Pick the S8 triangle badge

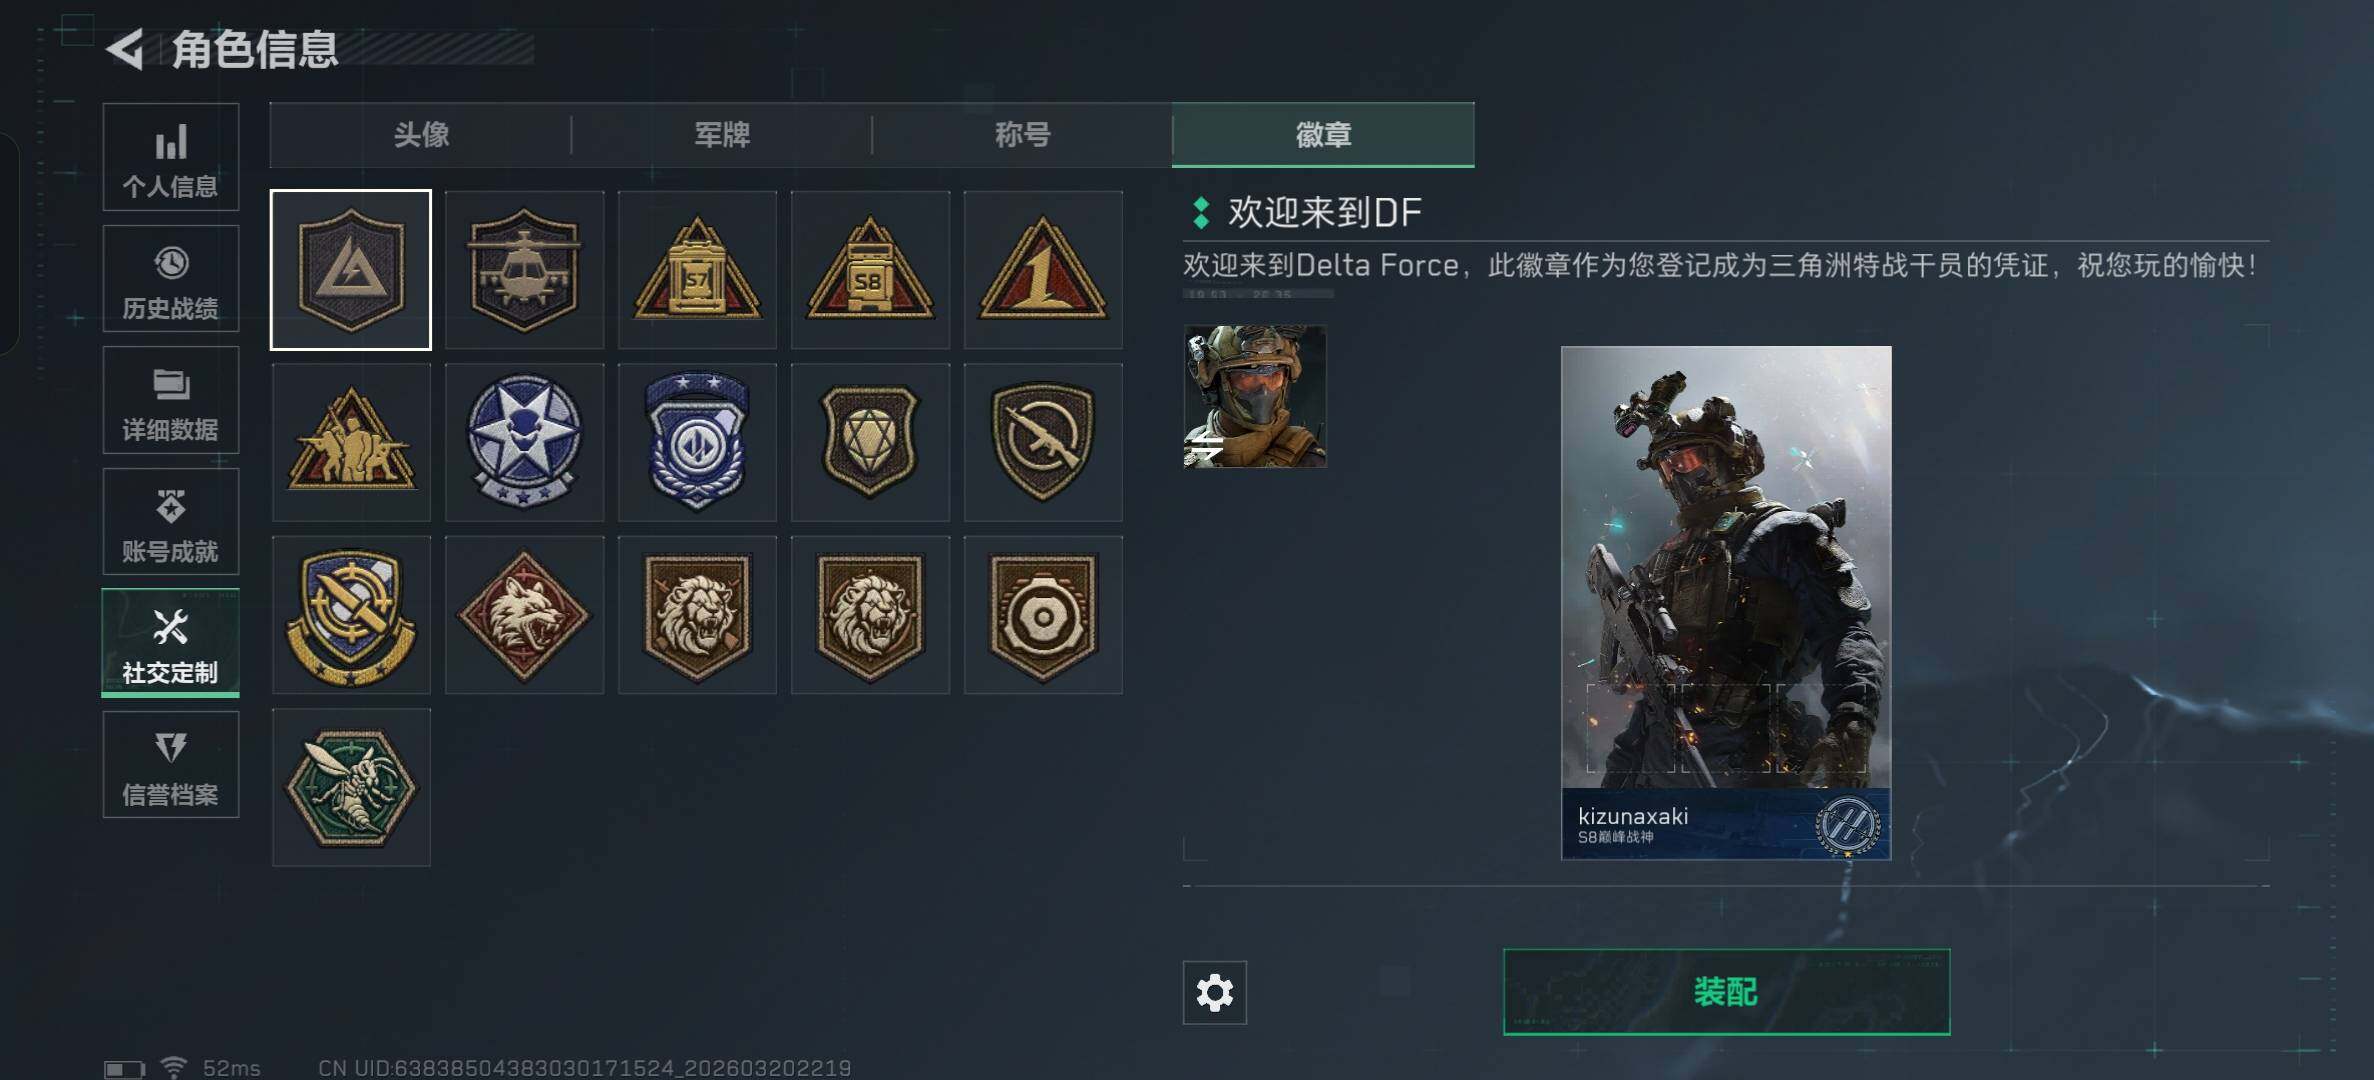(x=870, y=270)
